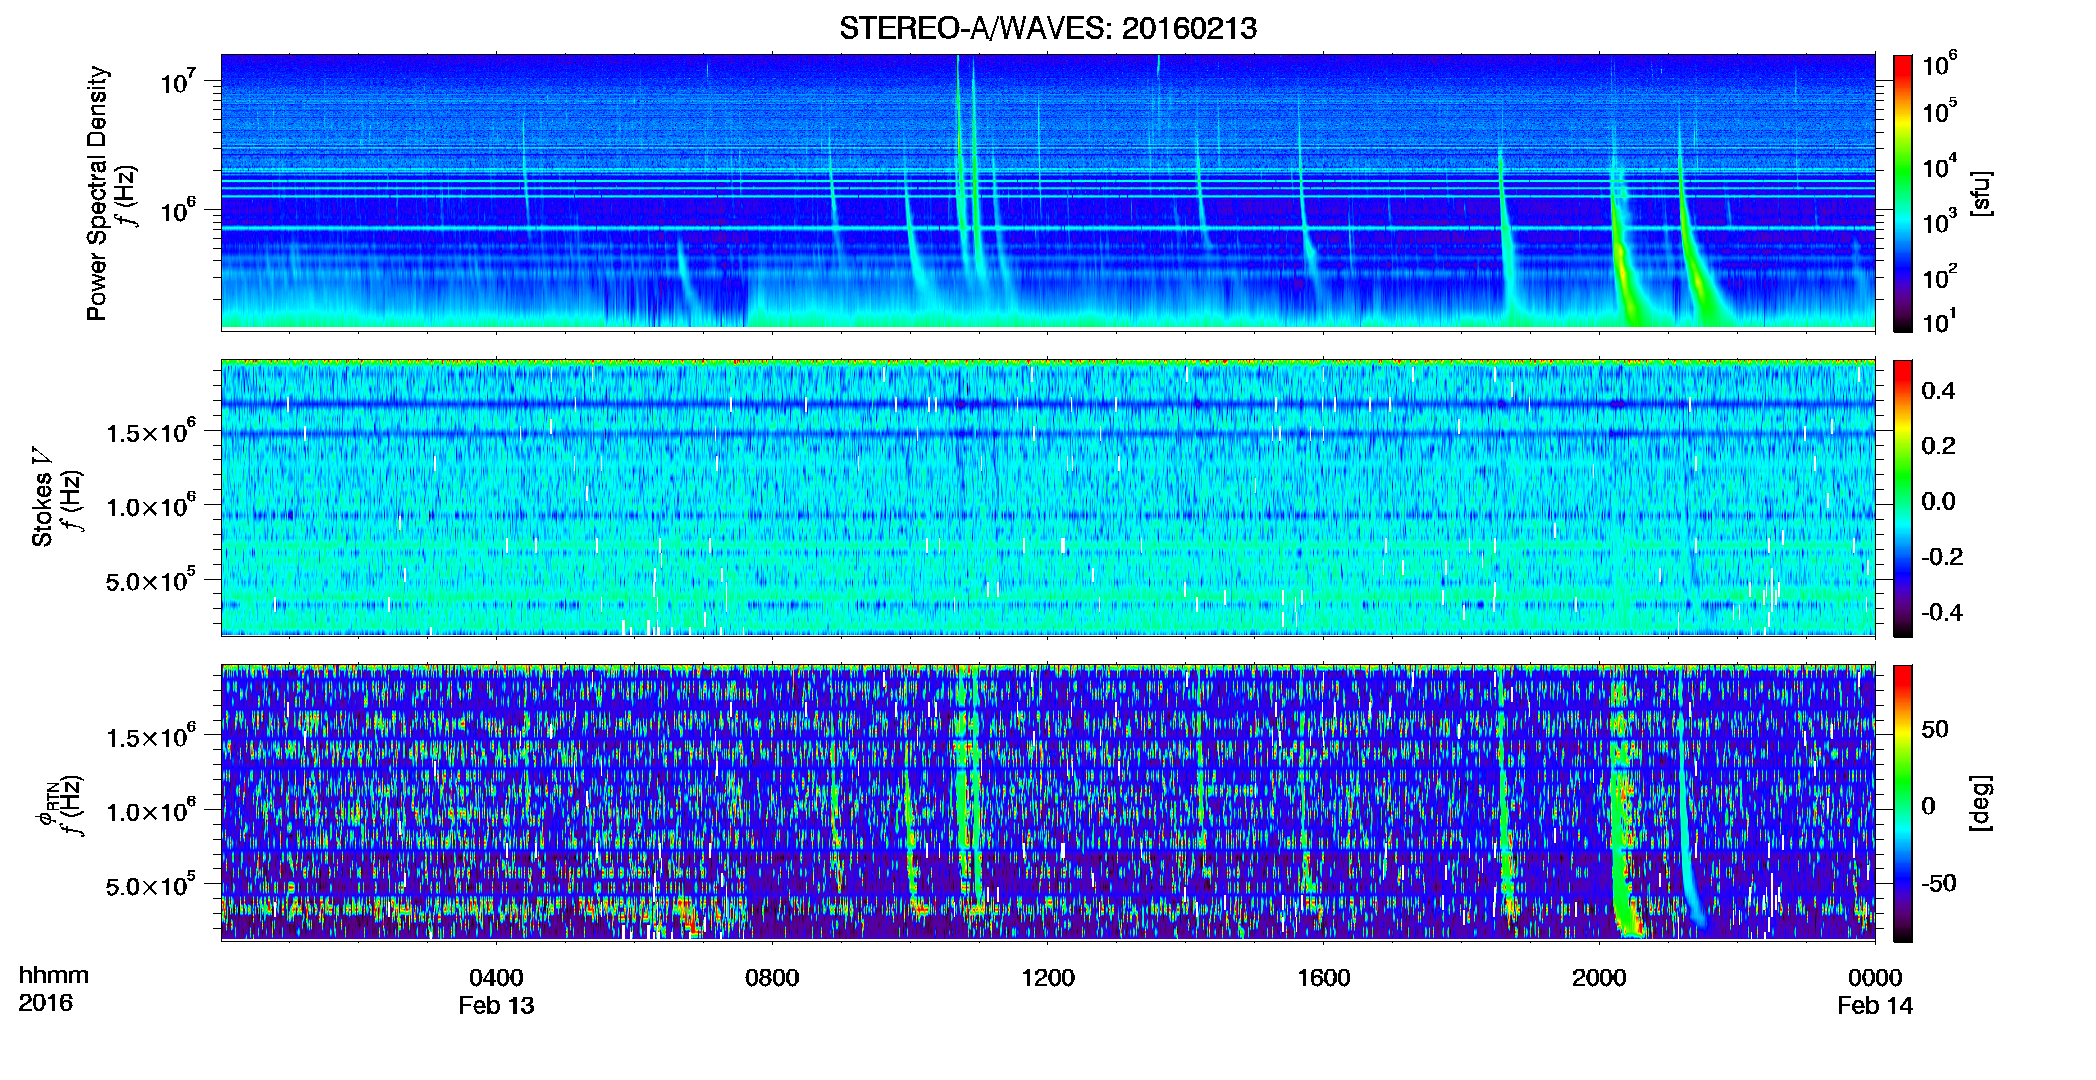Viewport: 2096px width, 1080px height.
Task: Select the φ RTN axis label
Action: pos(45,804)
